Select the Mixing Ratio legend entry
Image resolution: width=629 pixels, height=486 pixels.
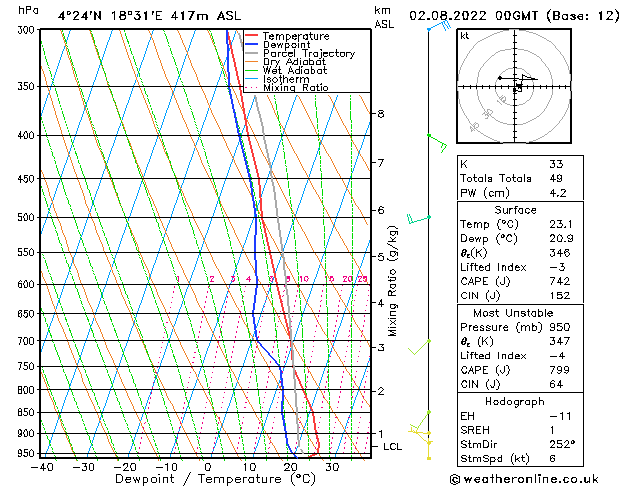click(296, 88)
